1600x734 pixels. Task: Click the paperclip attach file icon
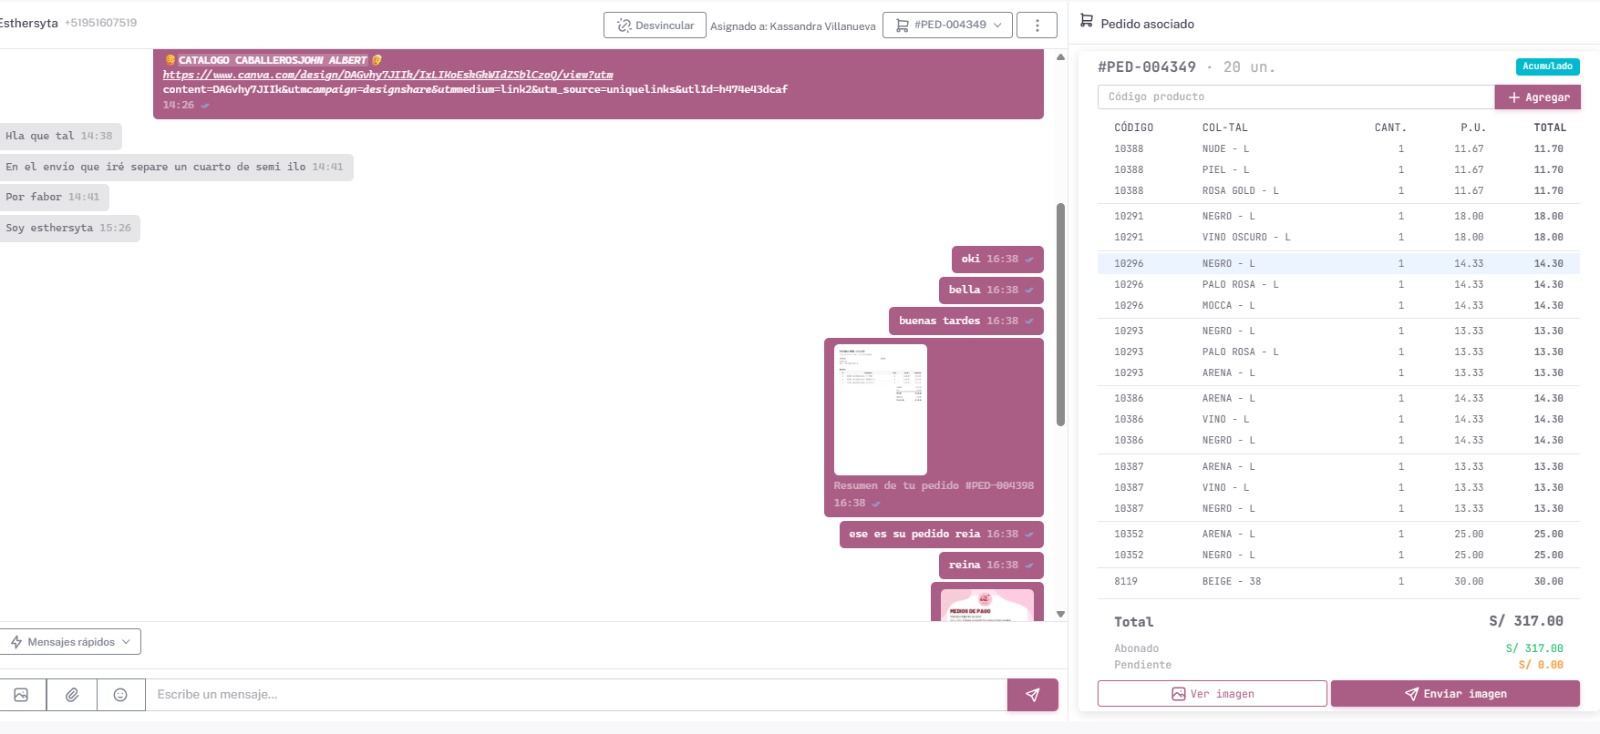(x=72, y=695)
